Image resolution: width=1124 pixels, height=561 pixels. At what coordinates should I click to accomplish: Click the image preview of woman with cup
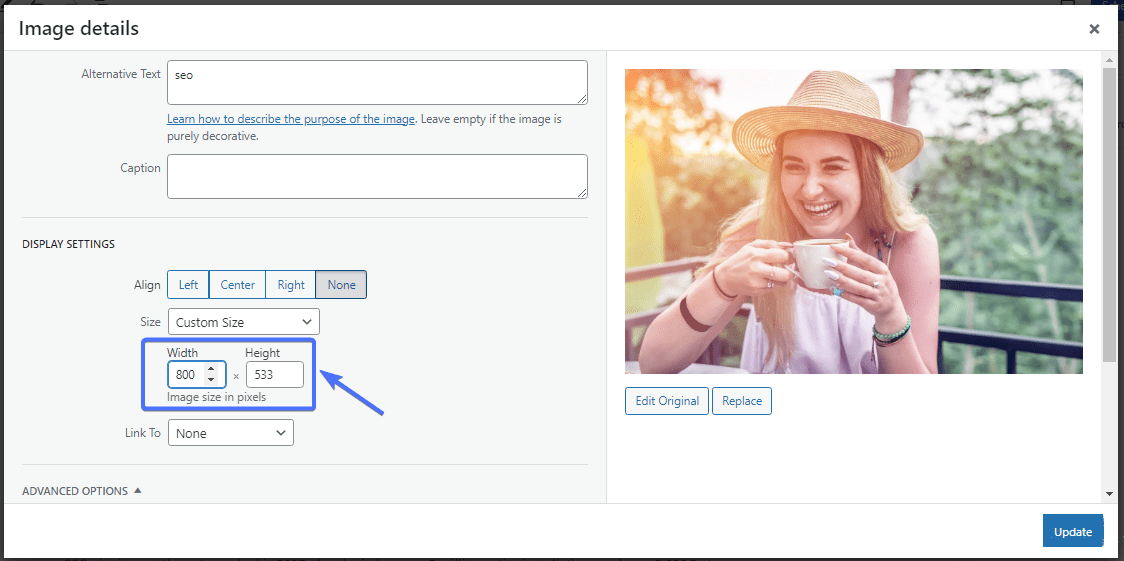coord(854,221)
